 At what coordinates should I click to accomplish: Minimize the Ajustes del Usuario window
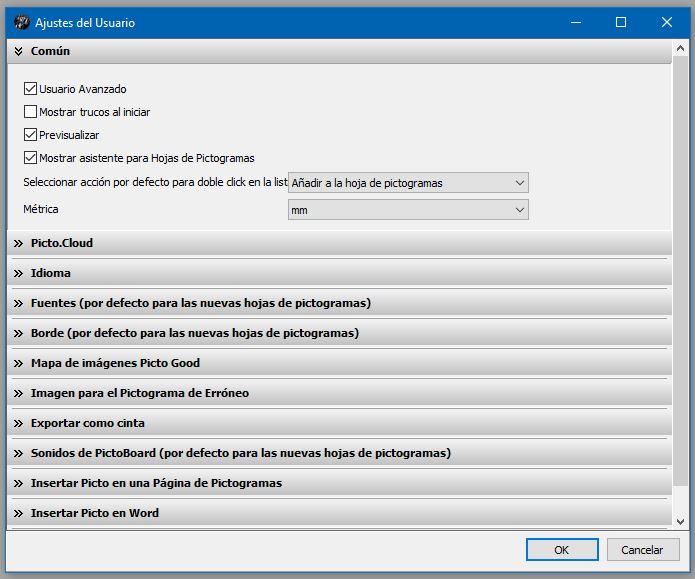[576, 22]
